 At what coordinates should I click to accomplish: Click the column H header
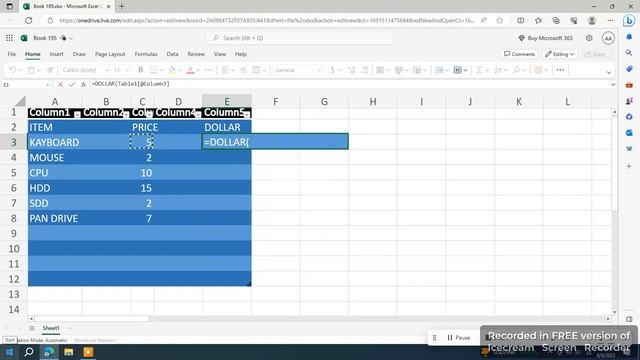click(x=373, y=102)
